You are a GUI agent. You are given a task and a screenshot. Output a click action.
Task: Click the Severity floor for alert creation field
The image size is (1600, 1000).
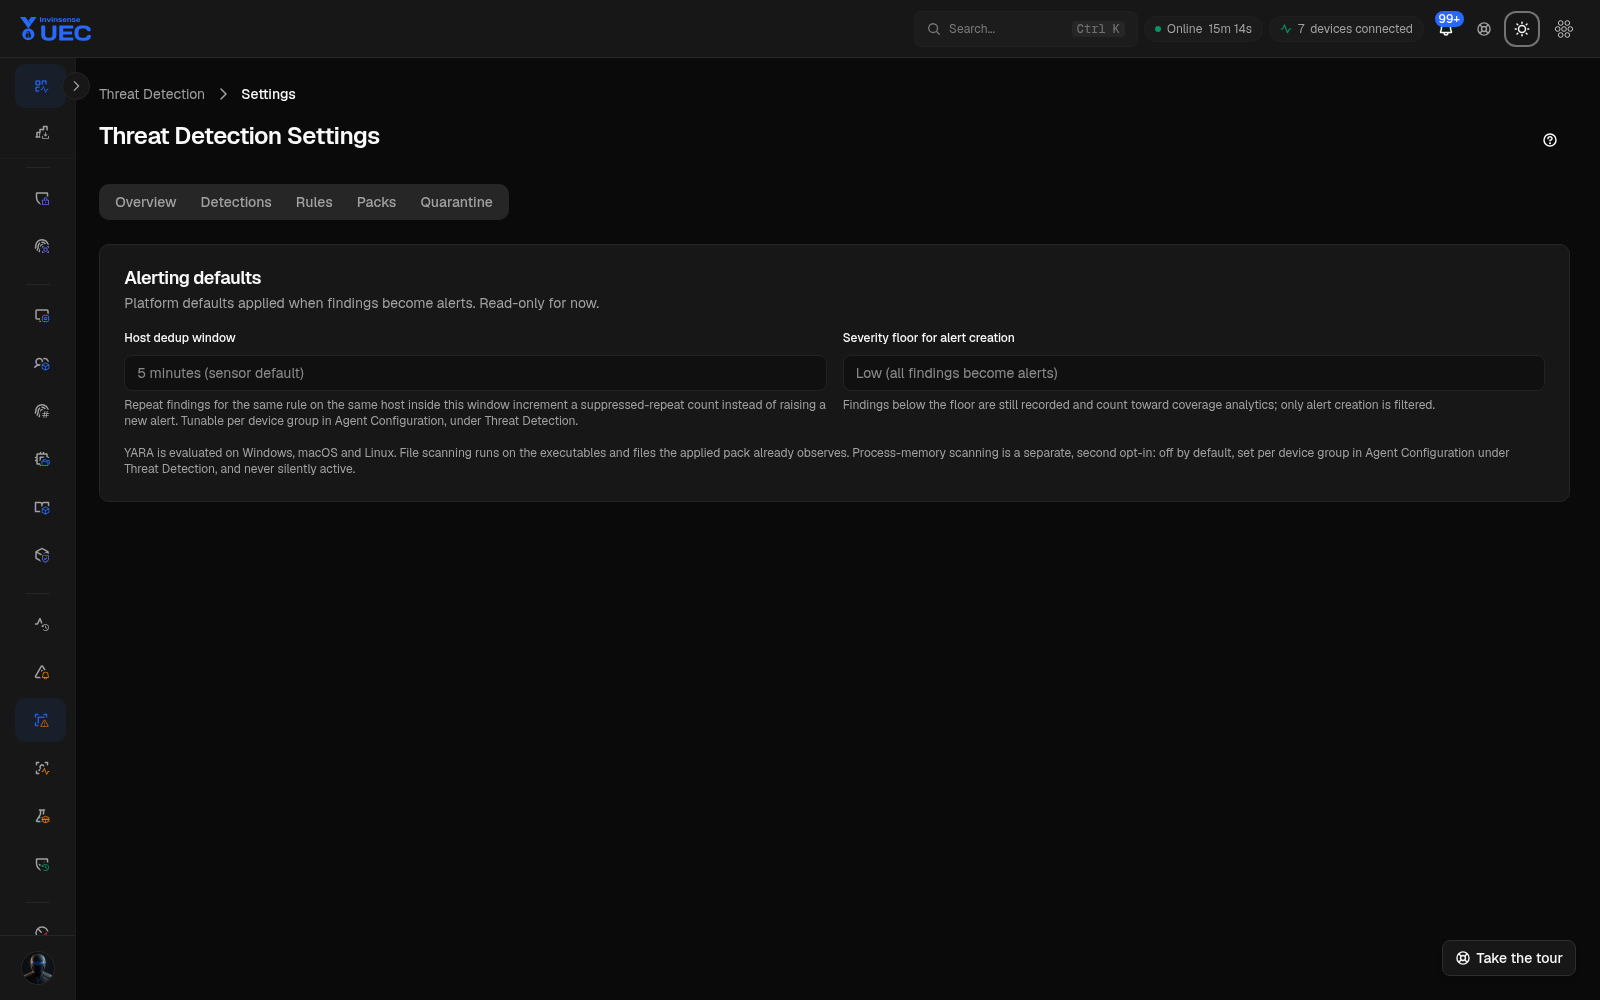1194,373
